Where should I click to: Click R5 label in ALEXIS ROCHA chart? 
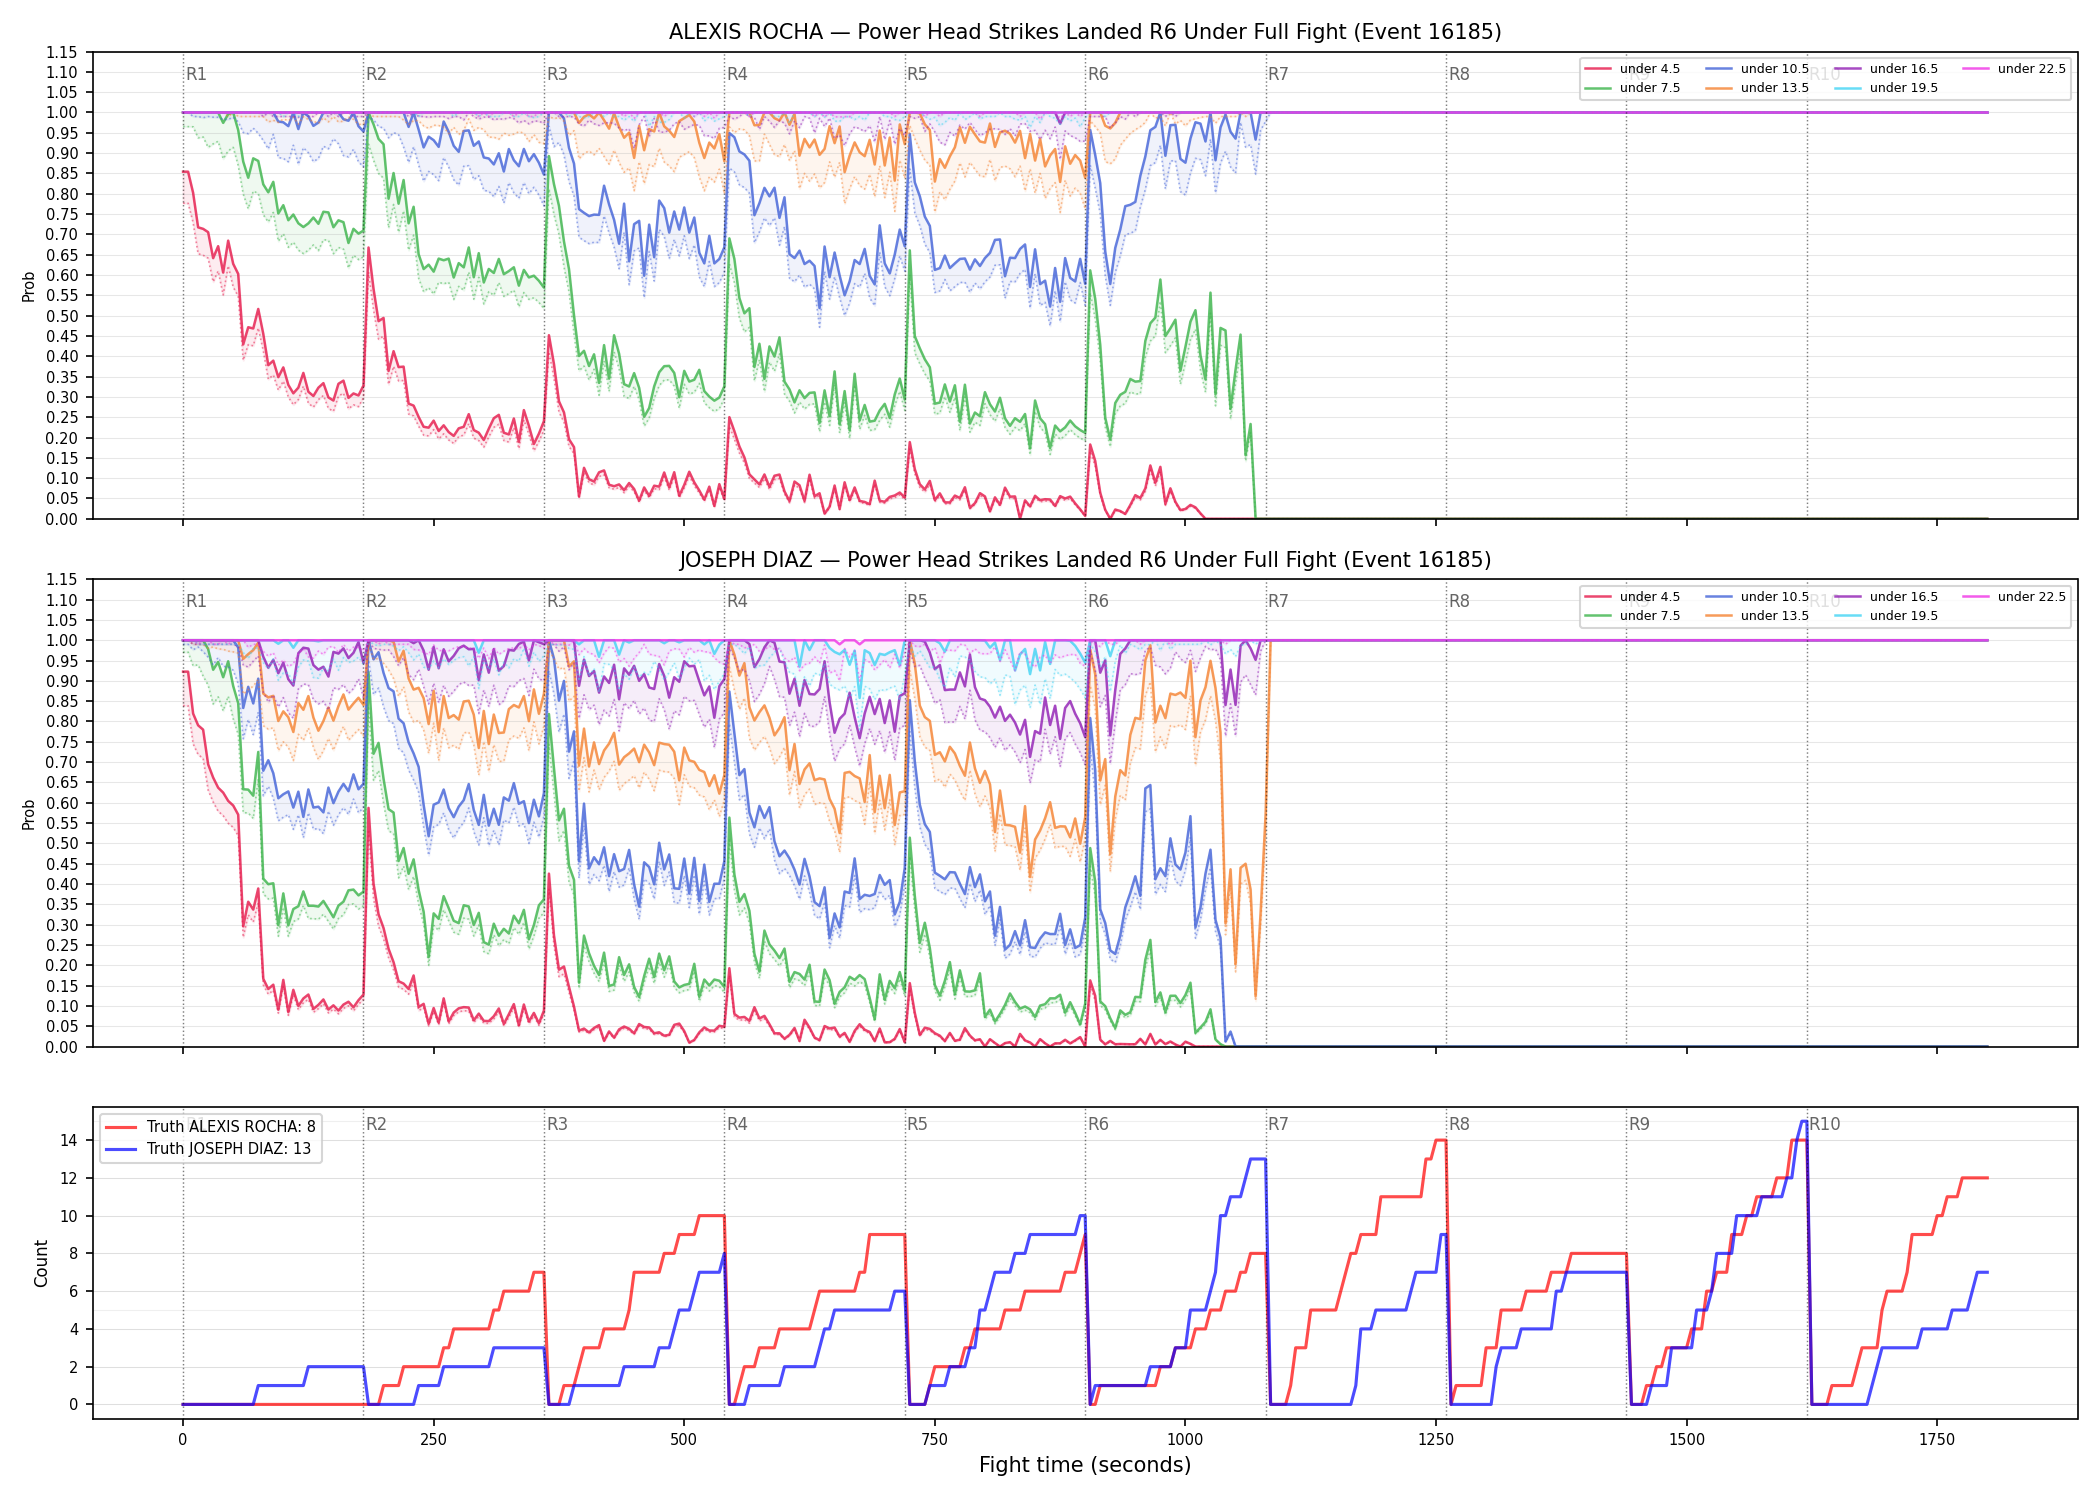click(917, 74)
